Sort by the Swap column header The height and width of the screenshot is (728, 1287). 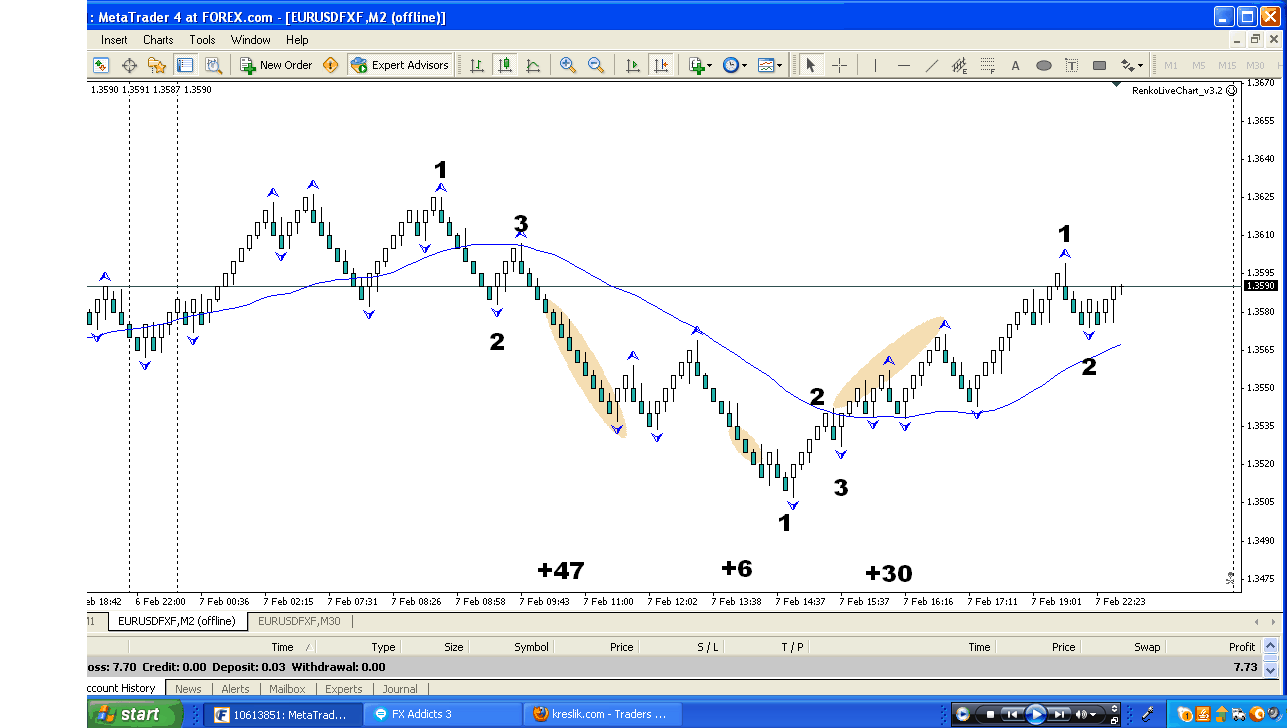pyautogui.click(x=1147, y=647)
